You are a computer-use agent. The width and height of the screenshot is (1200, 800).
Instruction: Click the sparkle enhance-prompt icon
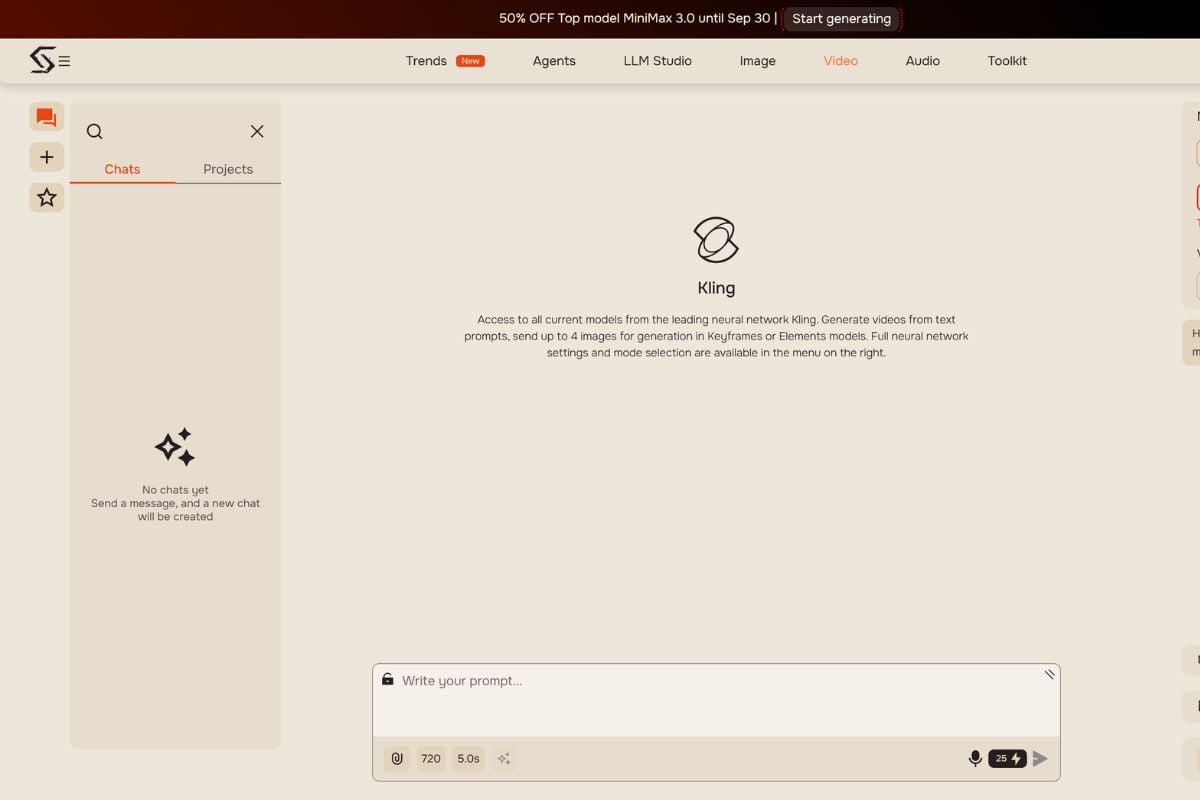point(504,758)
